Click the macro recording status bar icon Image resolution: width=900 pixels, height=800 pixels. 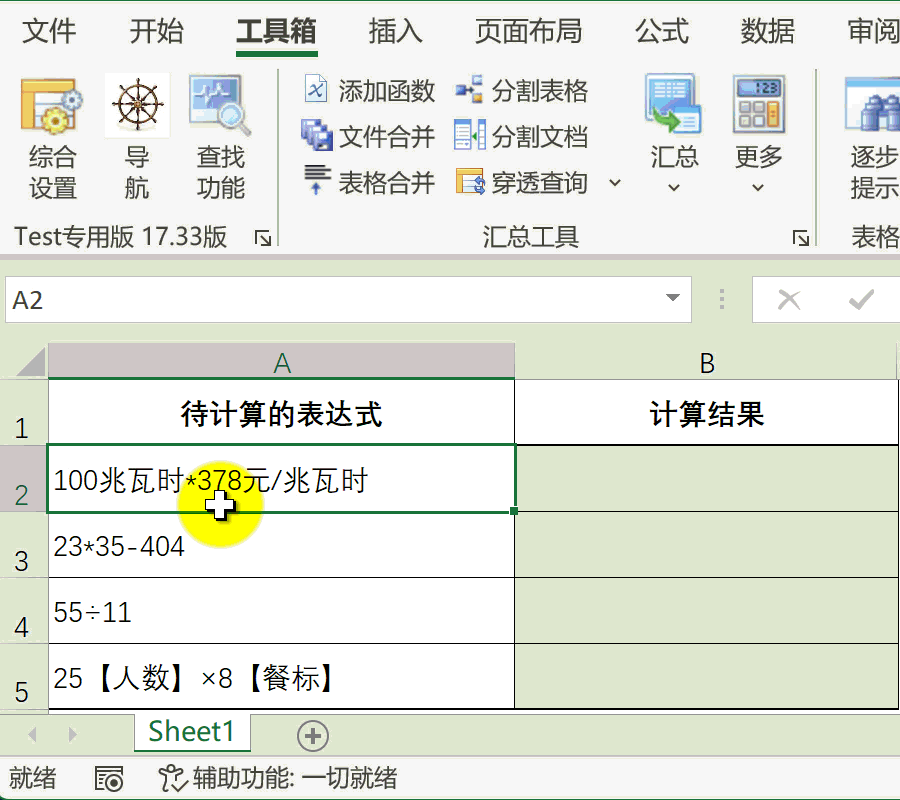pos(109,779)
